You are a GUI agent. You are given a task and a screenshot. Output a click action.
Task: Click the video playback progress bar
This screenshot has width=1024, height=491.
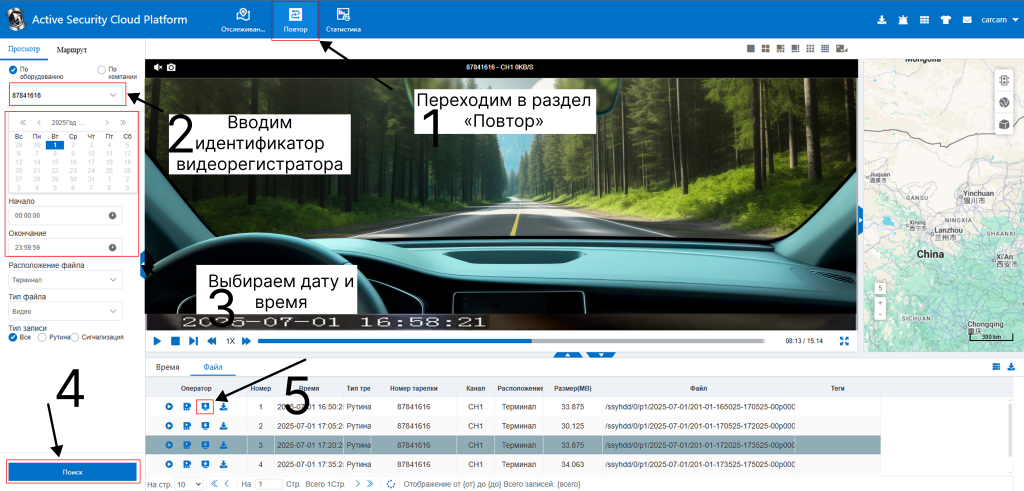pos(510,341)
